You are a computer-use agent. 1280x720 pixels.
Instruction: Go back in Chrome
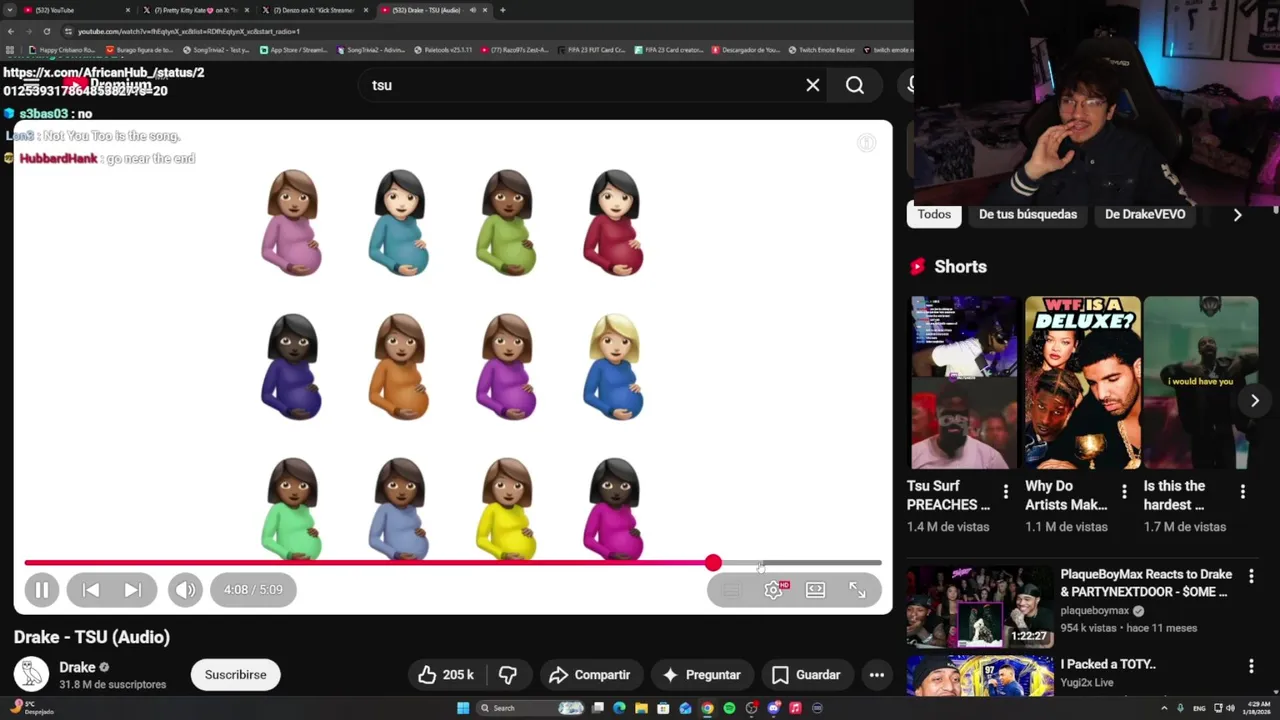tap(10, 31)
